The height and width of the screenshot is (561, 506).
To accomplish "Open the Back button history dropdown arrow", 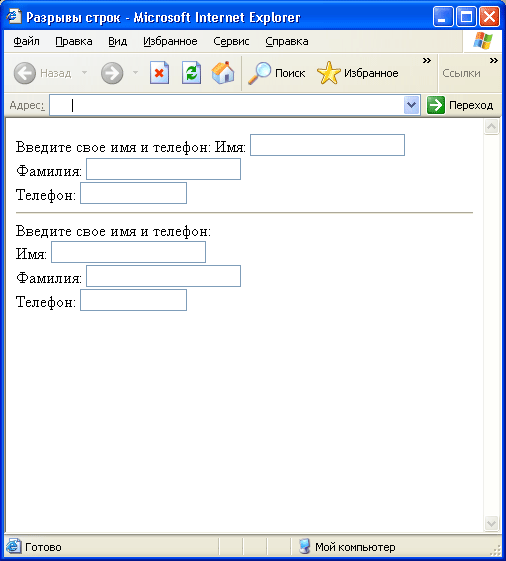I will click(x=84, y=73).
